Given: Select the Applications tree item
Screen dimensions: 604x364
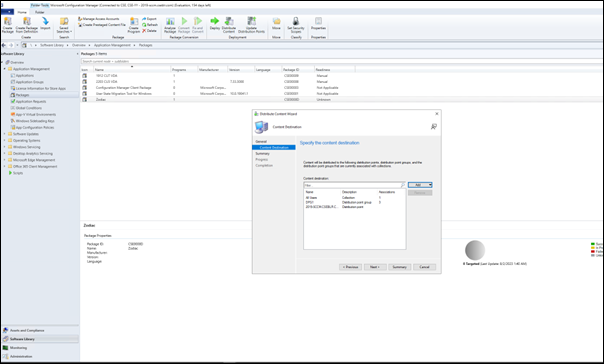Looking at the screenshot, I should [x=25, y=75].
